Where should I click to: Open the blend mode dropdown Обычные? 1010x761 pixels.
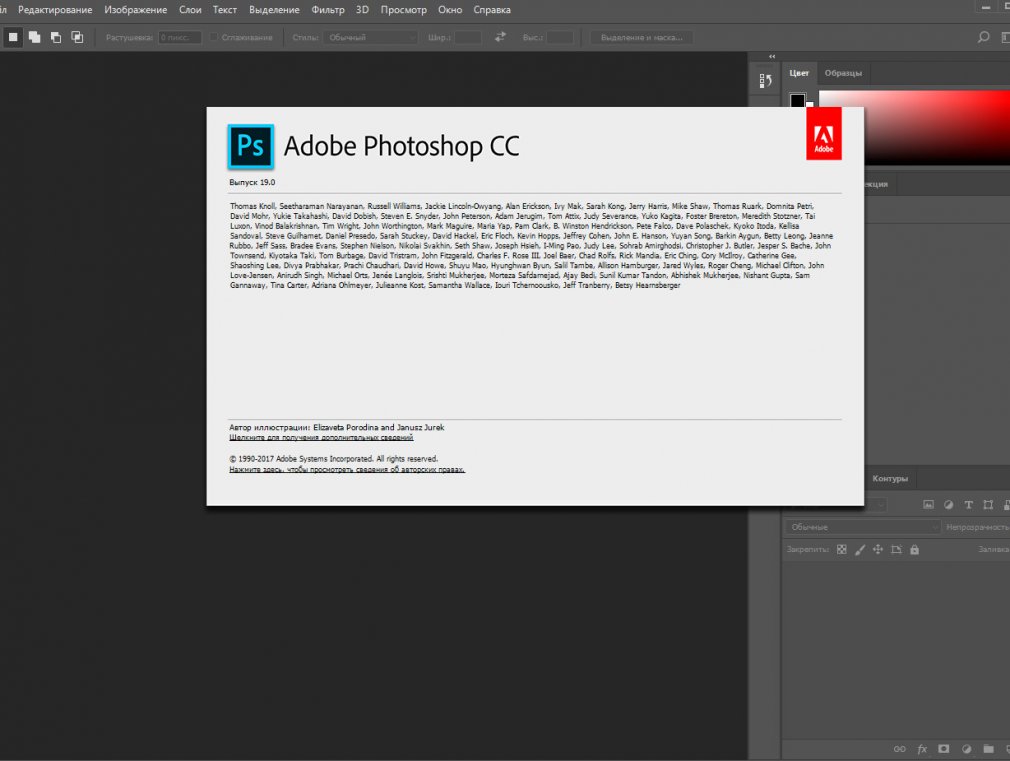[862, 527]
